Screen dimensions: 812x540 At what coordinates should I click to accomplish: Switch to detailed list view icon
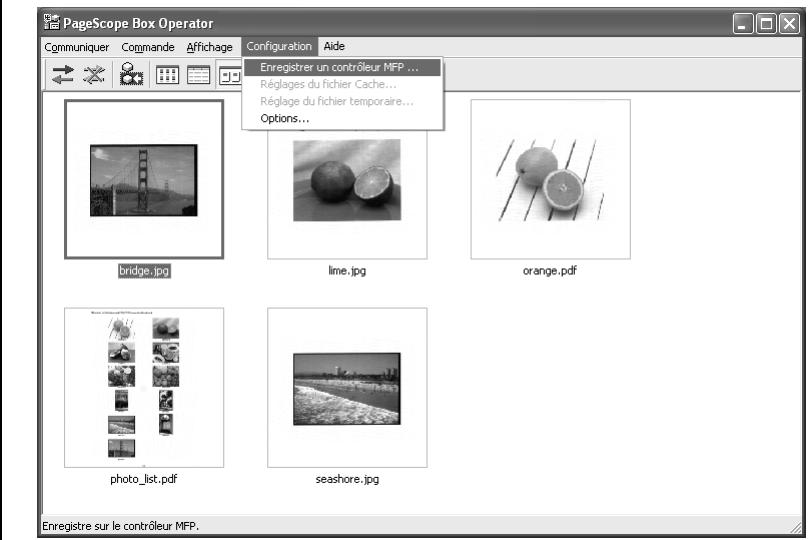(x=198, y=75)
